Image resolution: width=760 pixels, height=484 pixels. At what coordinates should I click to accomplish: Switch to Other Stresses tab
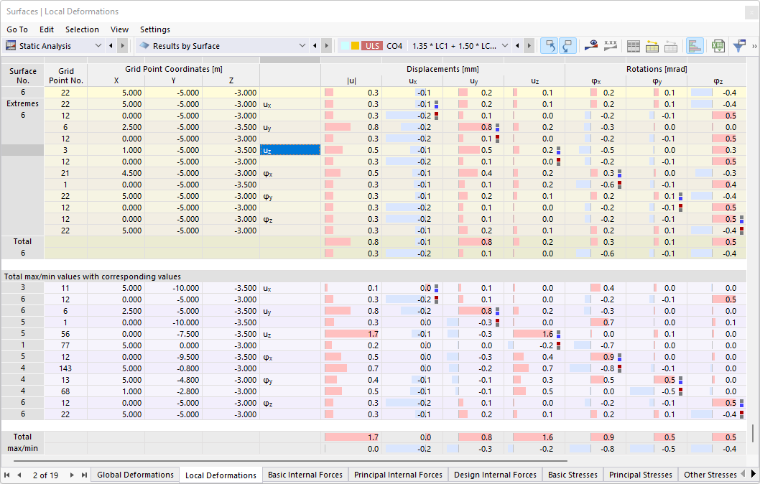click(710, 475)
